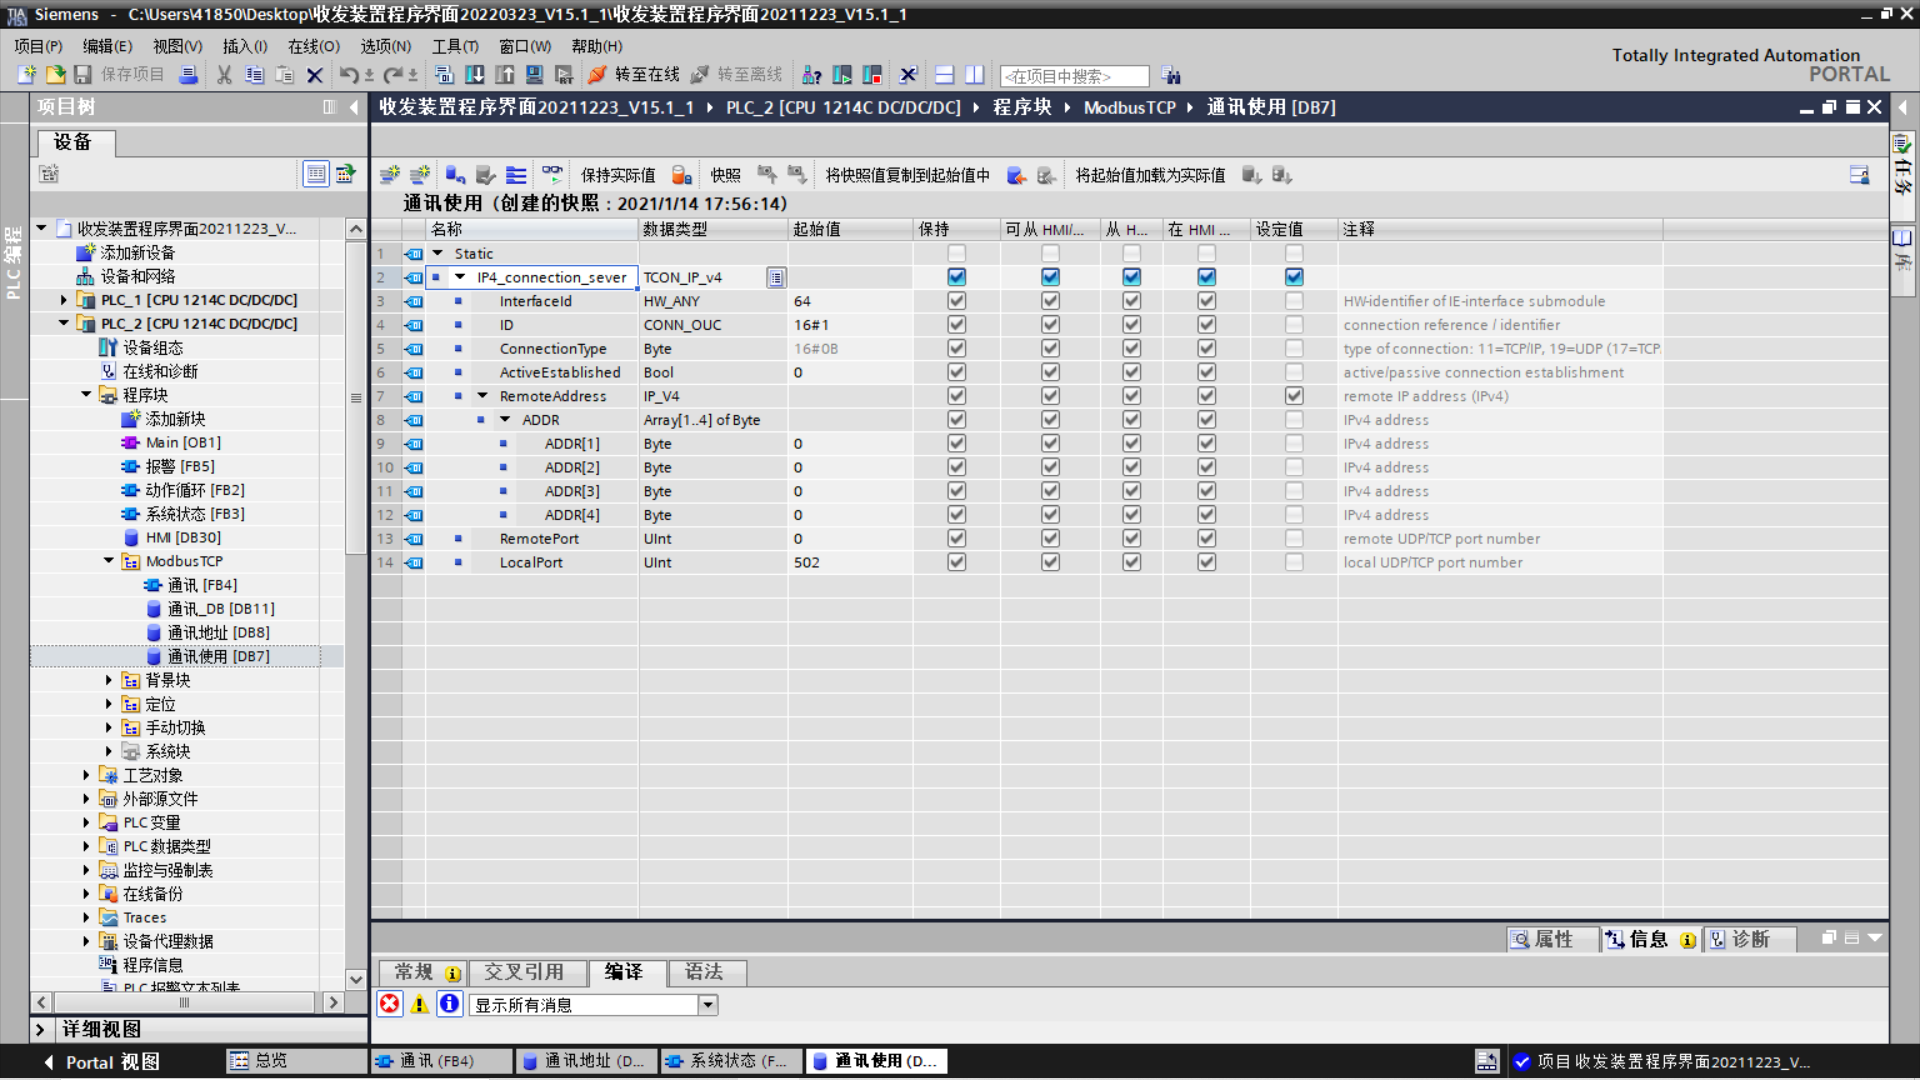Click the Start CPU toolbar icon
The image size is (1920, 1080).
click(x=843, y=76)
